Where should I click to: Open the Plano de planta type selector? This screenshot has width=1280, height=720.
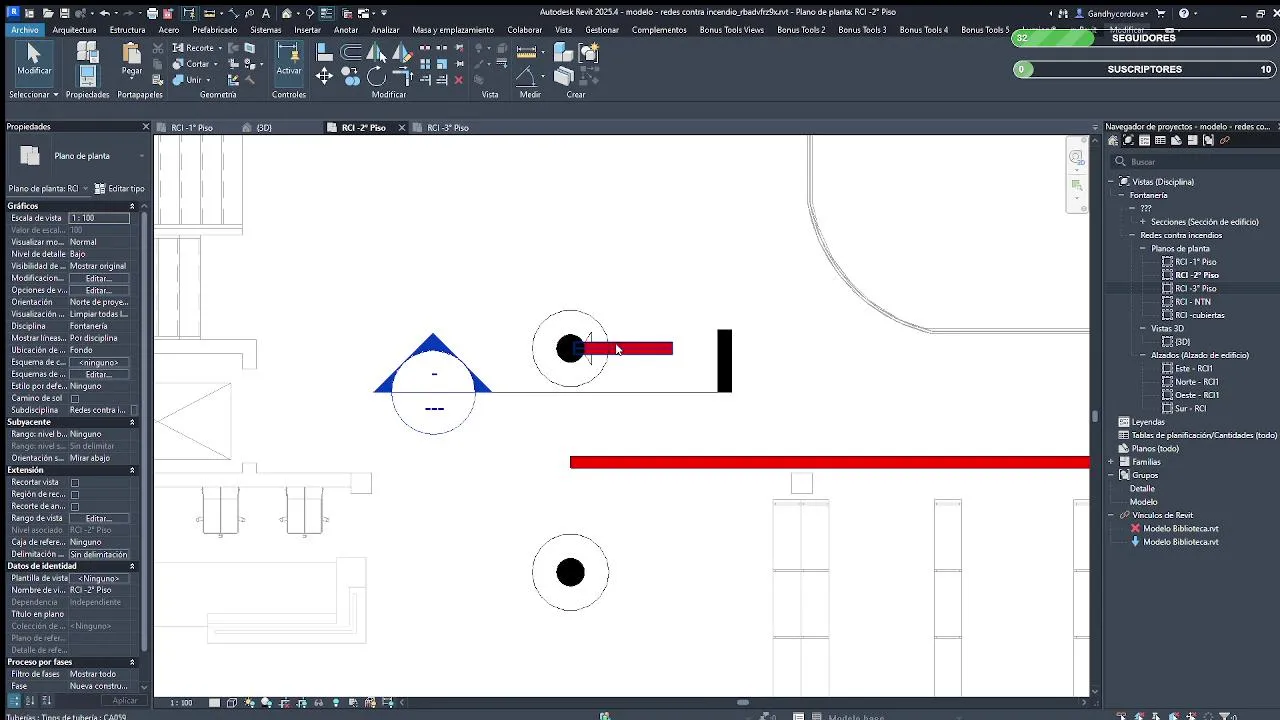pos(77,156)
